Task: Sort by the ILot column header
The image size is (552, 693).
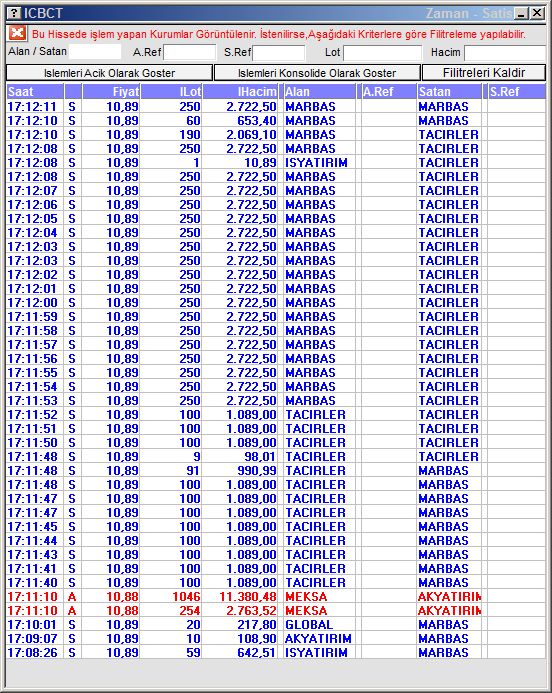Action: (171, 91)
